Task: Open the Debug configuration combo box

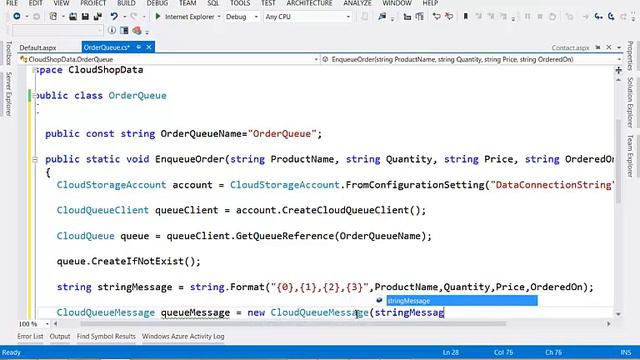Action: click(x=242, y=17)
